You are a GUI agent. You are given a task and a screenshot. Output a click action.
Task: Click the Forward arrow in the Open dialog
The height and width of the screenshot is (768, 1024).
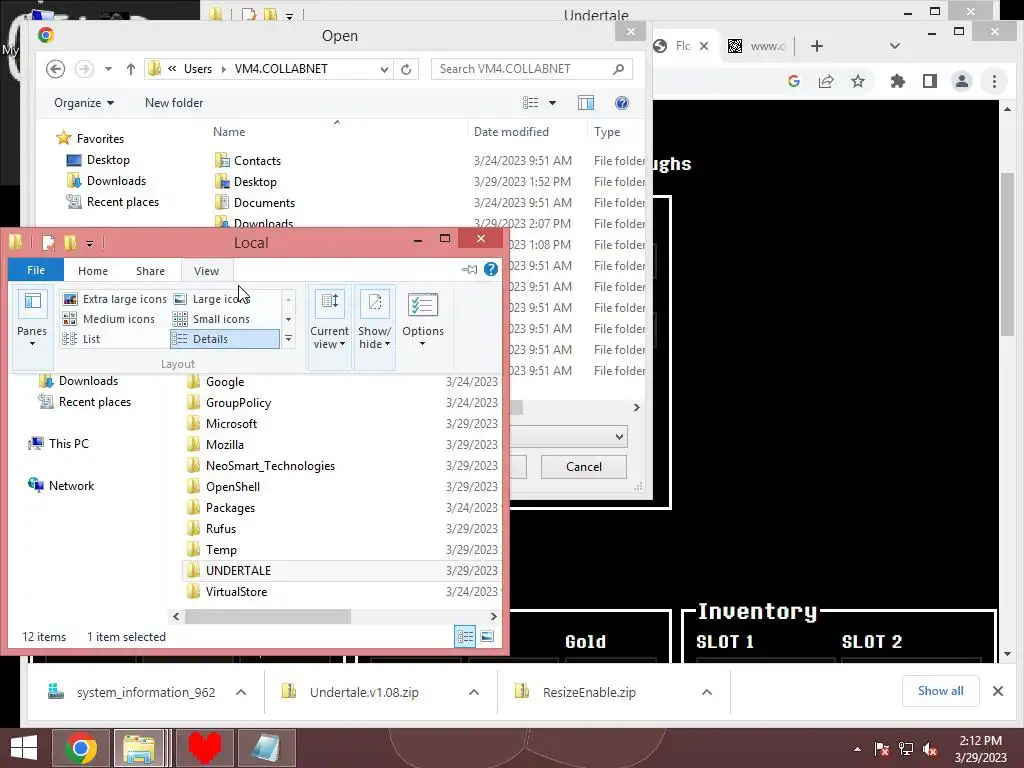point(84,69)
